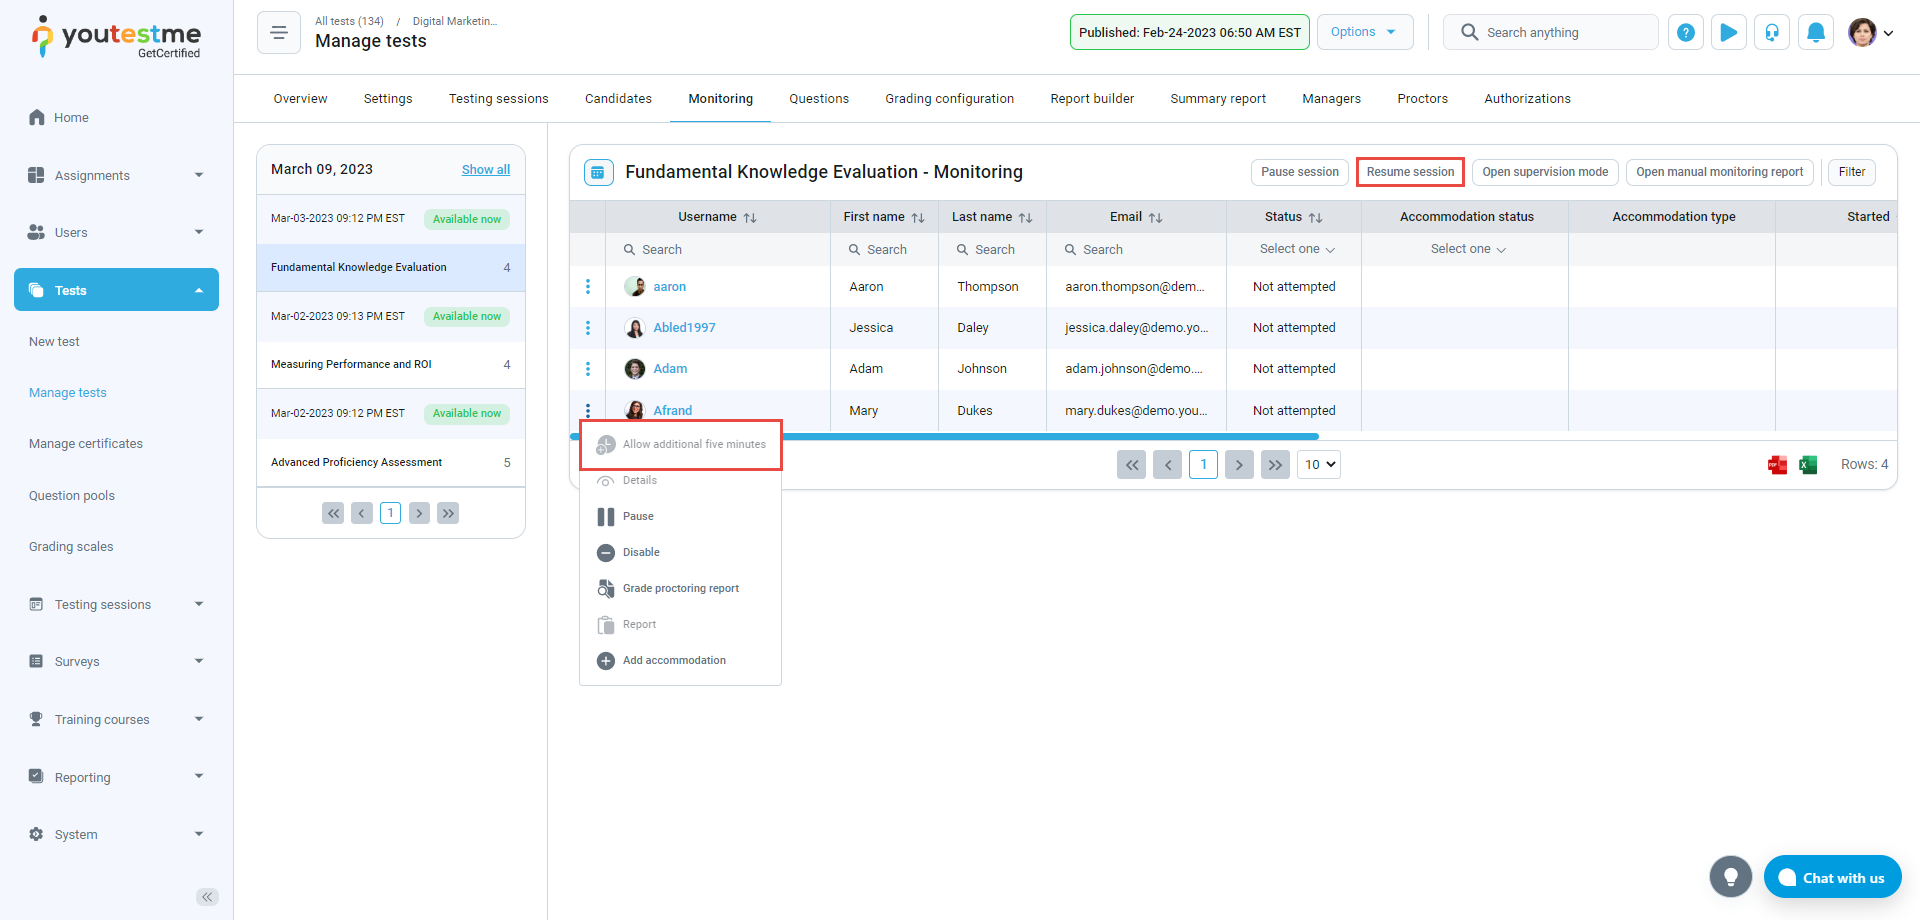Screen dimensions: 1920x920
Task: Open the Status filter Select one dropdown
Action: click(x=1296, y=249)
